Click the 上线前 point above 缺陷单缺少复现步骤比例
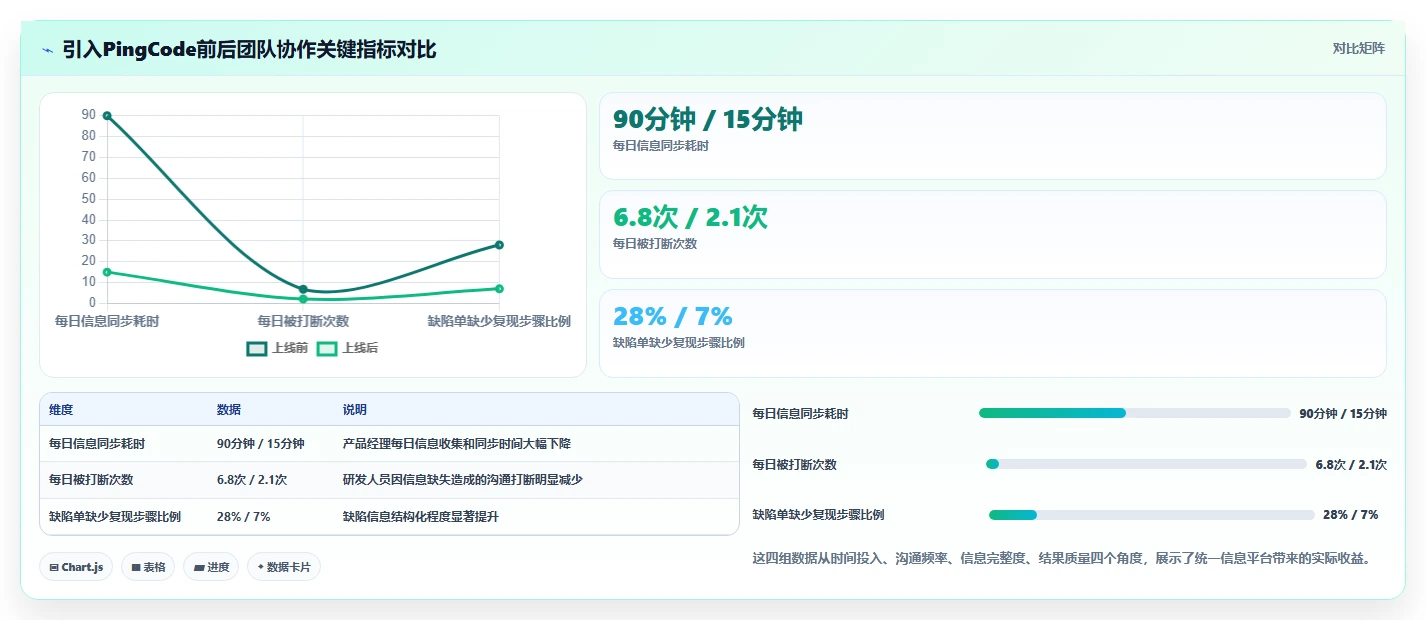The height and width of the screenshot is (620, 1426). coord(499,245)
